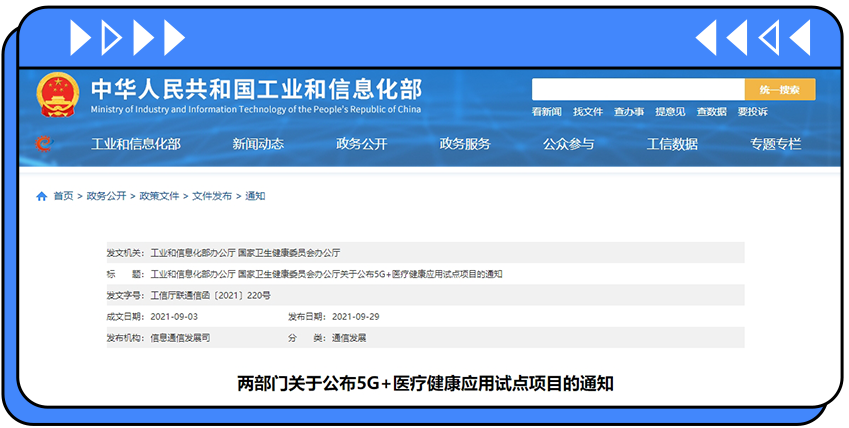Select the 工业和信息化部 navigation menu

coord(136,144)
